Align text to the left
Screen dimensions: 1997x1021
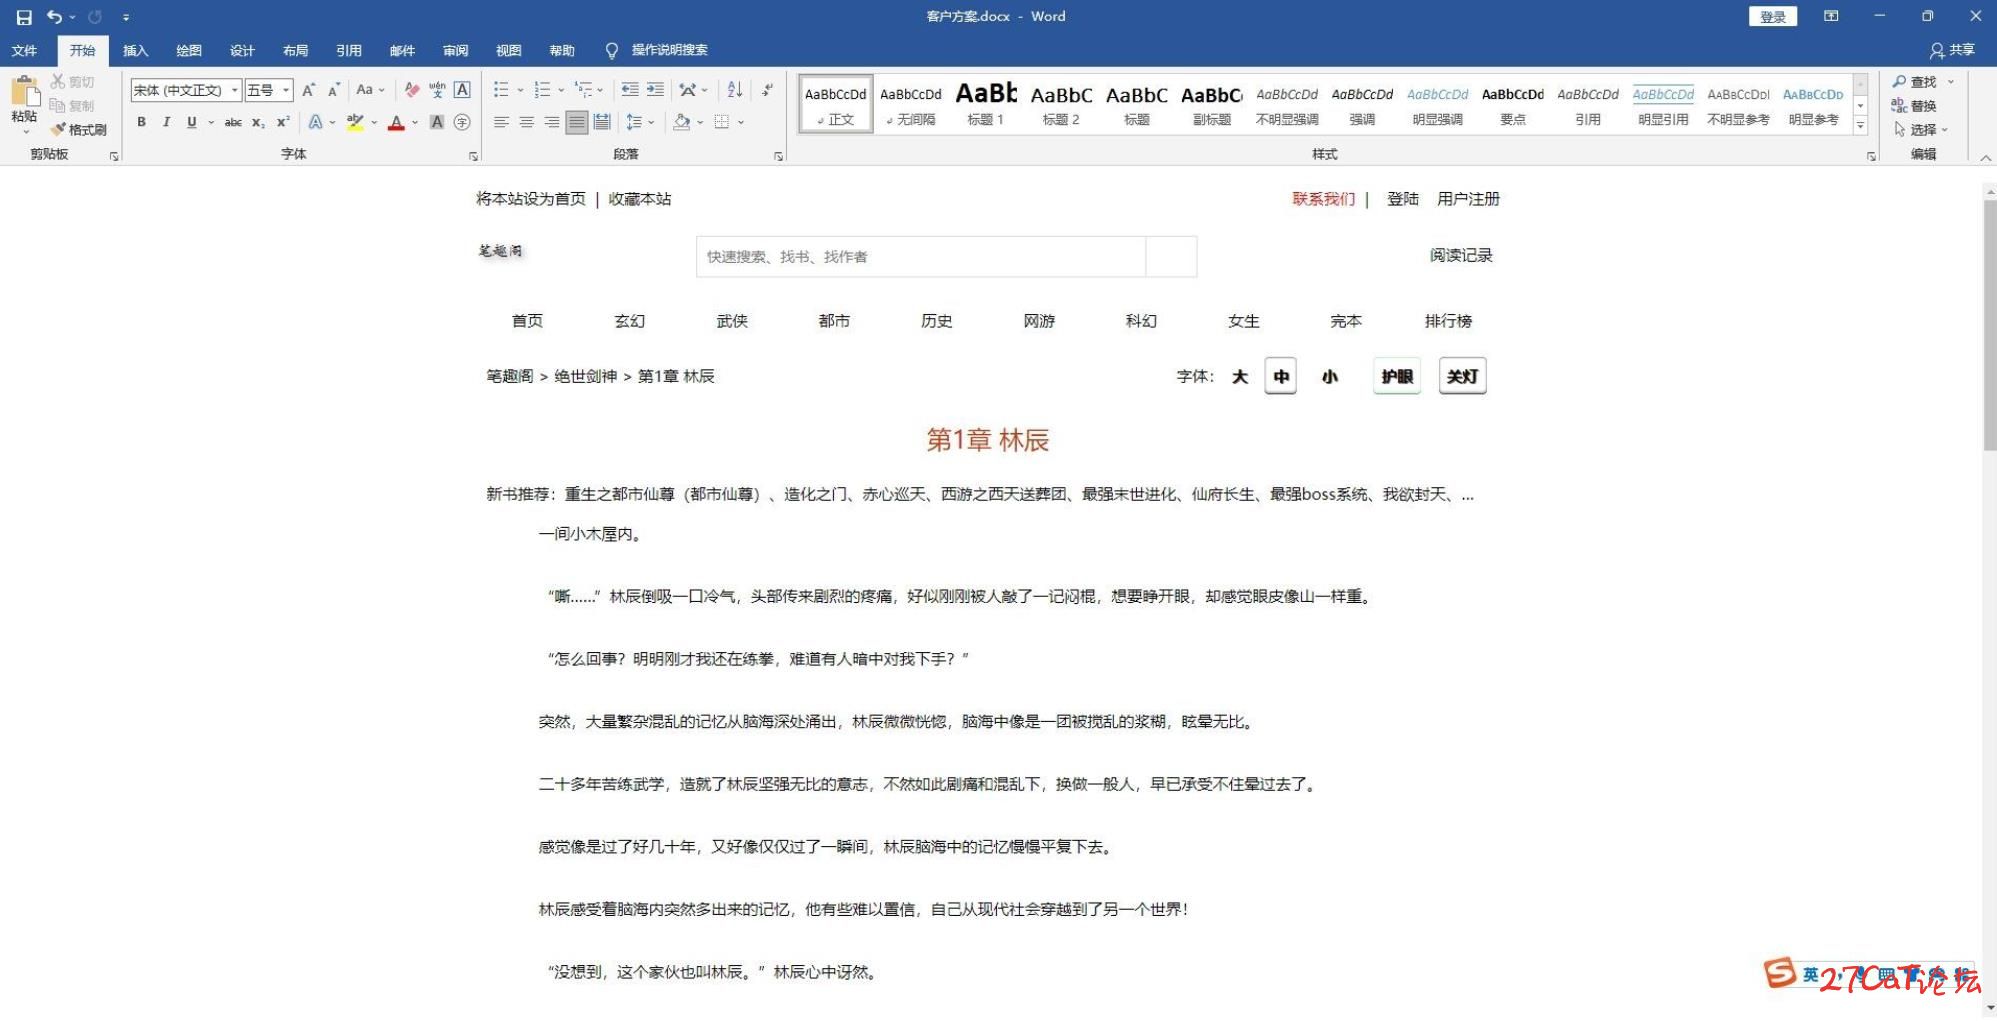coord(501,122)
